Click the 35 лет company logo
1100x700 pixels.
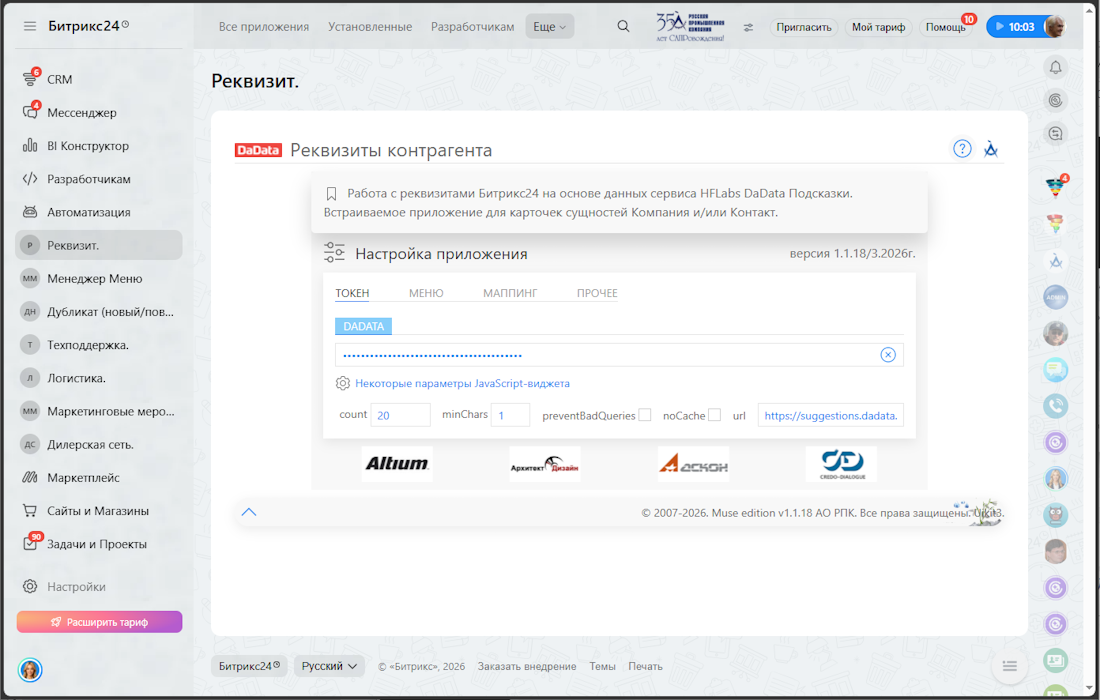click(690, 27)
